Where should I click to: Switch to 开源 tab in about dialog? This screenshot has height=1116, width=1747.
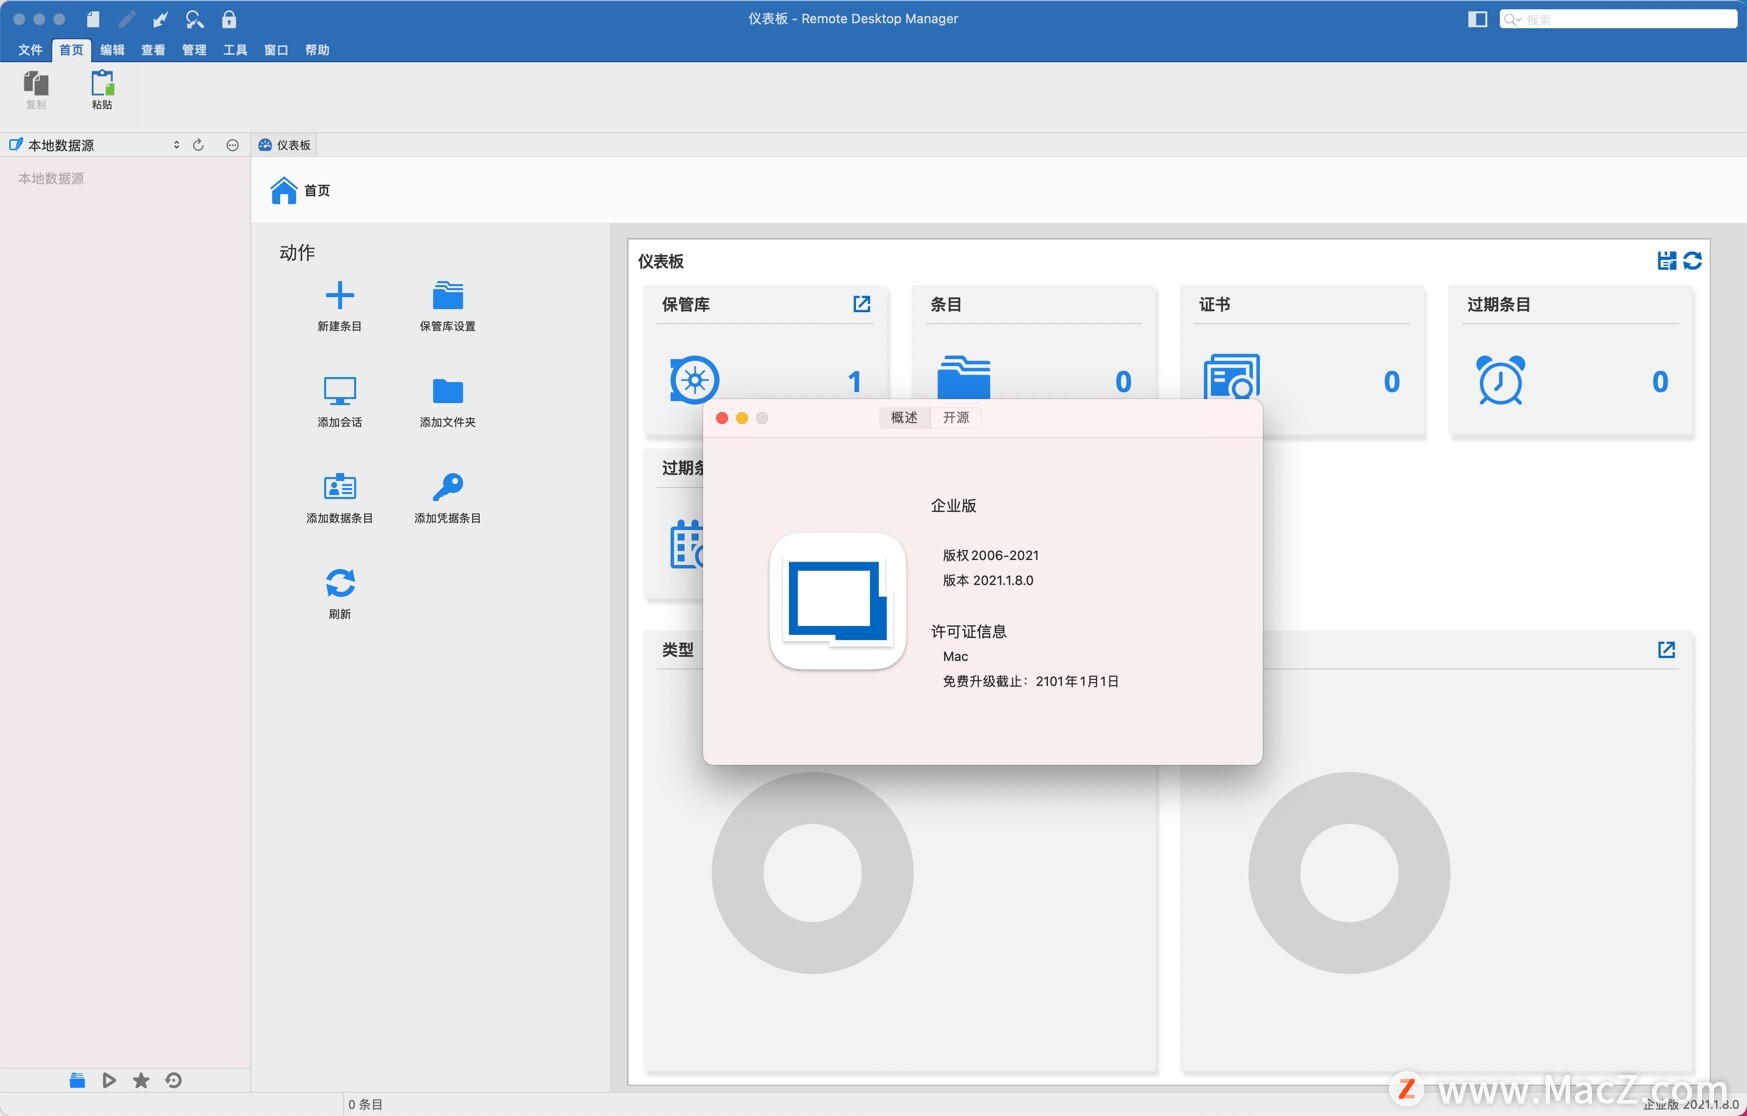point(956,418)
